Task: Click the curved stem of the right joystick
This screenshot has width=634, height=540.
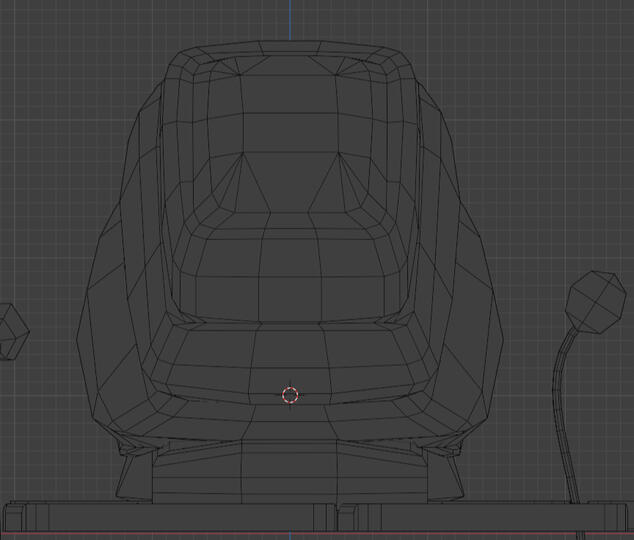Action: [x=564, y=400]
